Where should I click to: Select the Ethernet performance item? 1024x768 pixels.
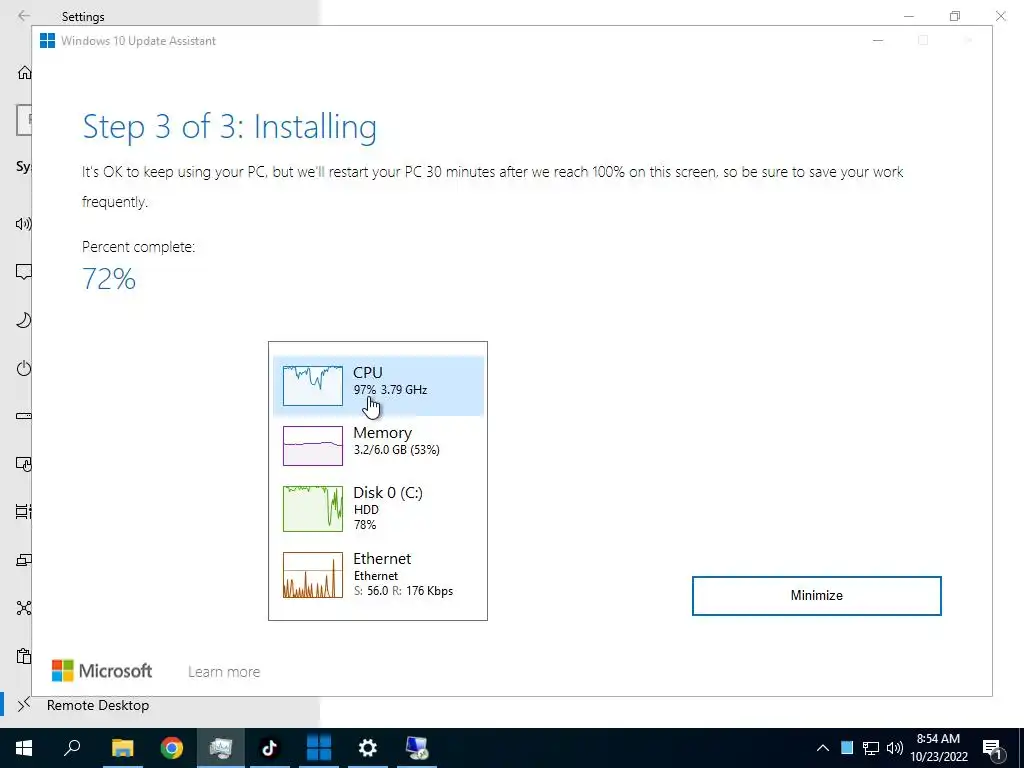click(x=378, y=575)
